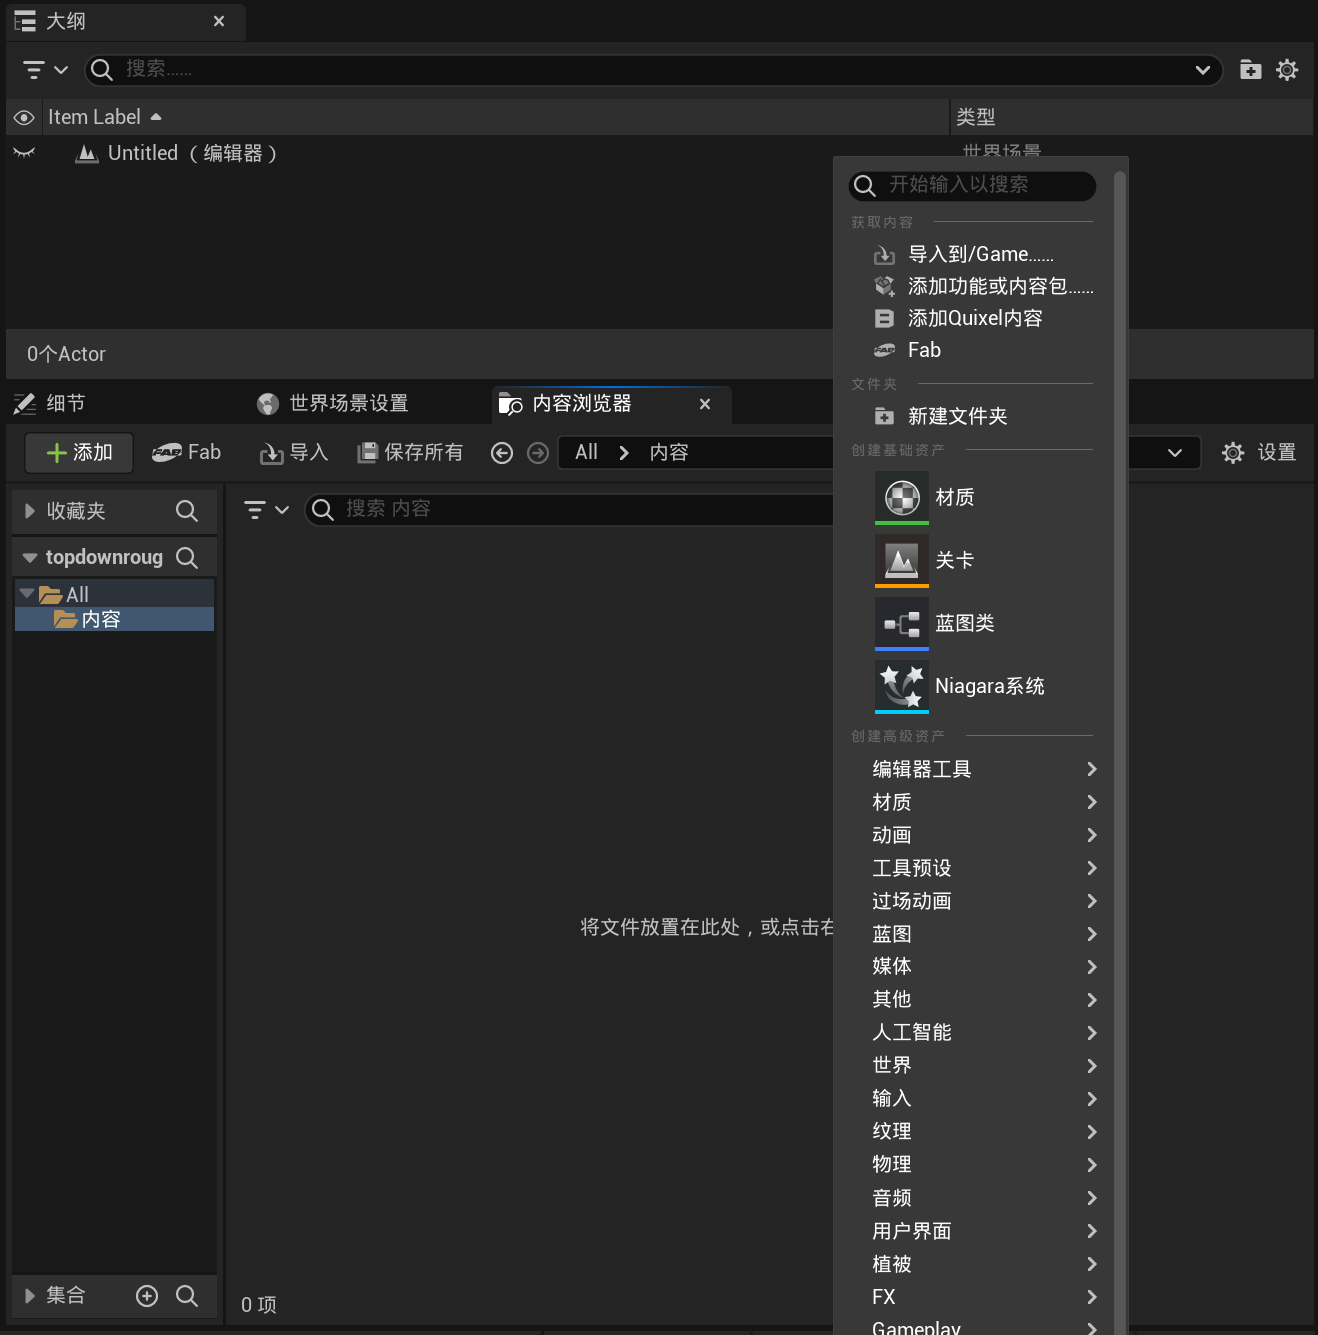1318x1335 pixels.
Task: Switch to the 细节 tab
Action: (x=50, y=403)
